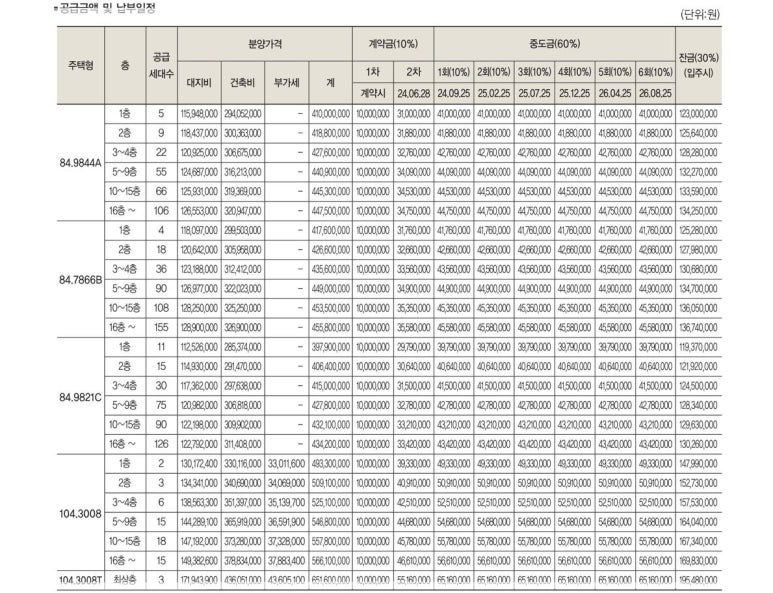Viewport: 773px width, 593px height.
Task: Click balance amount 123,000,000
Action: pyautogui.click(x=698, y=114)
